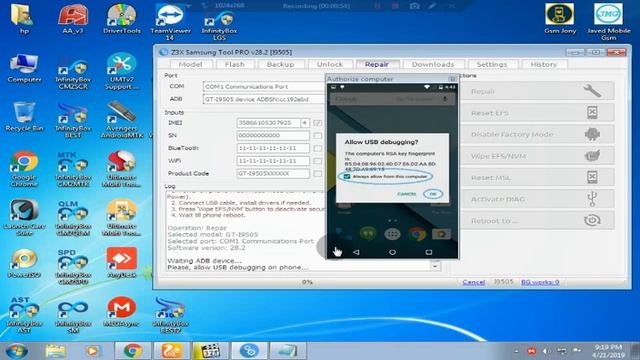Click the SN input field

point(273,135)
